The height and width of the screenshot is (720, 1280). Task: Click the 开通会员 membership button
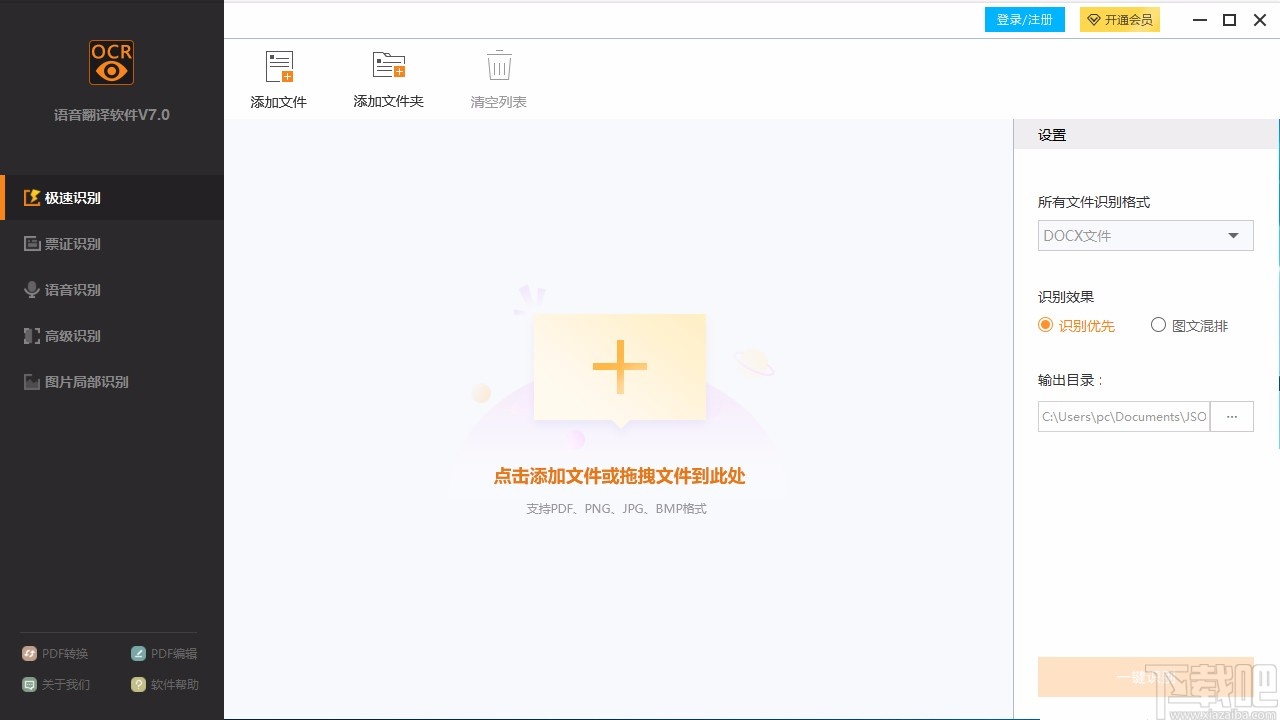click(x=1120, y=19)
